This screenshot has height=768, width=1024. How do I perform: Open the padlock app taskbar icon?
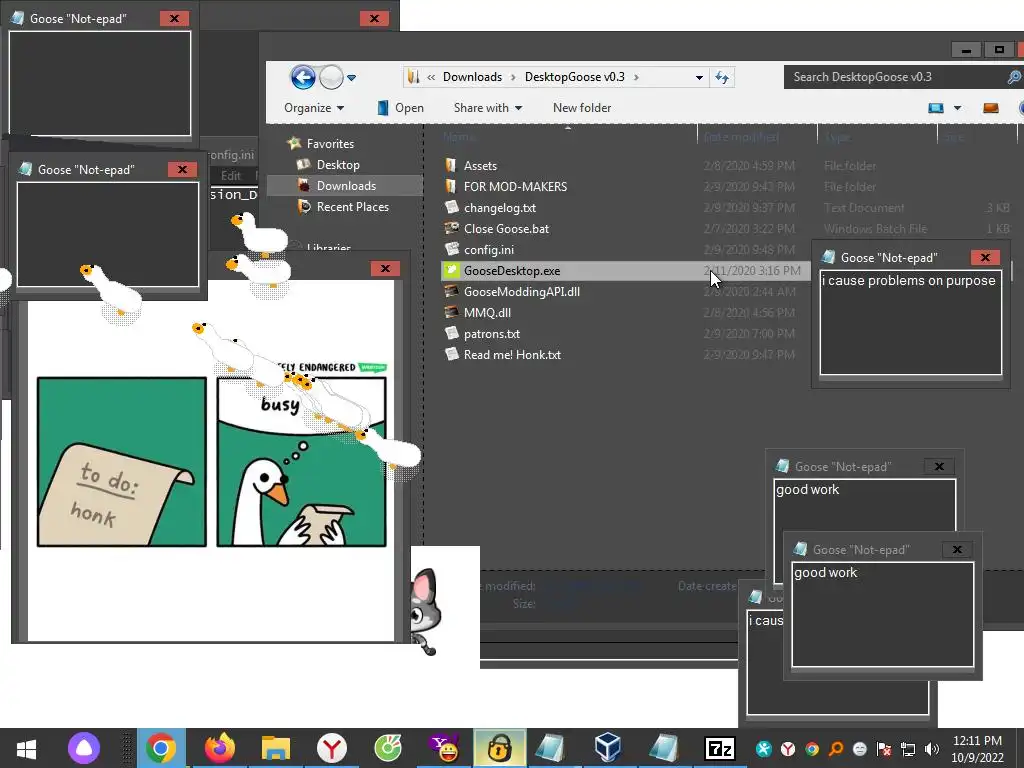pos(500,748)
